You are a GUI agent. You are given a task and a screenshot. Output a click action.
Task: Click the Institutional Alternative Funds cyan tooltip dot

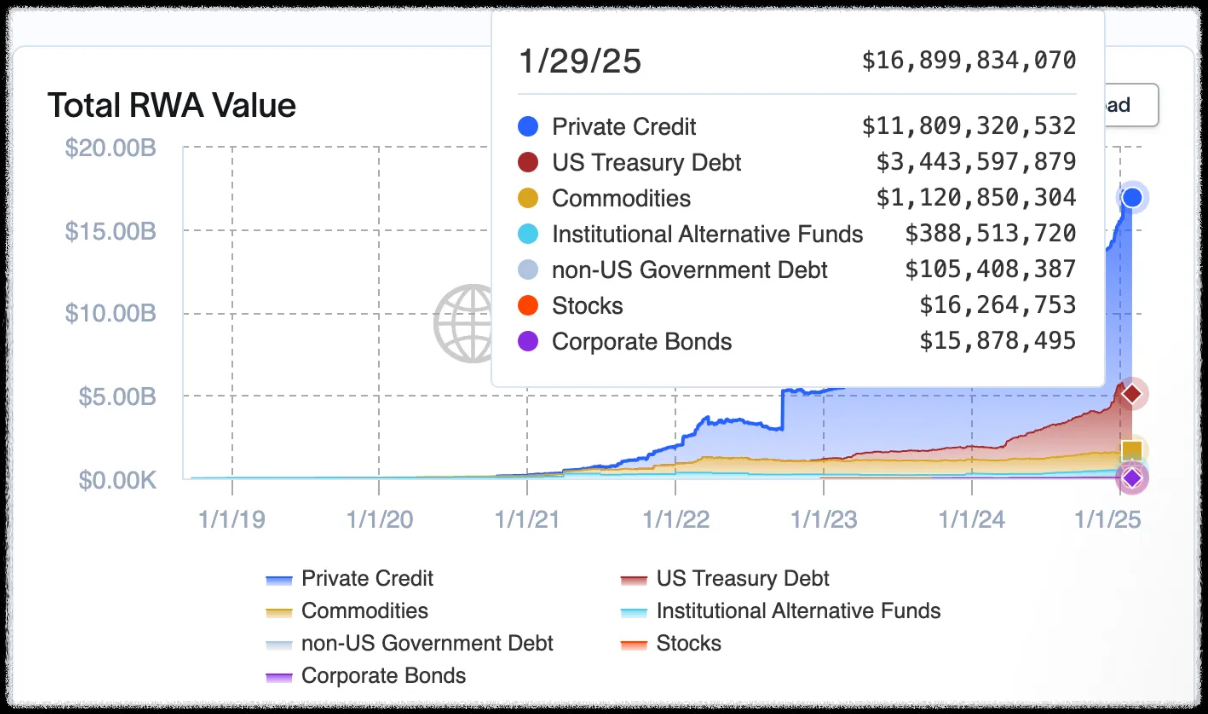[x=529, y=234]
